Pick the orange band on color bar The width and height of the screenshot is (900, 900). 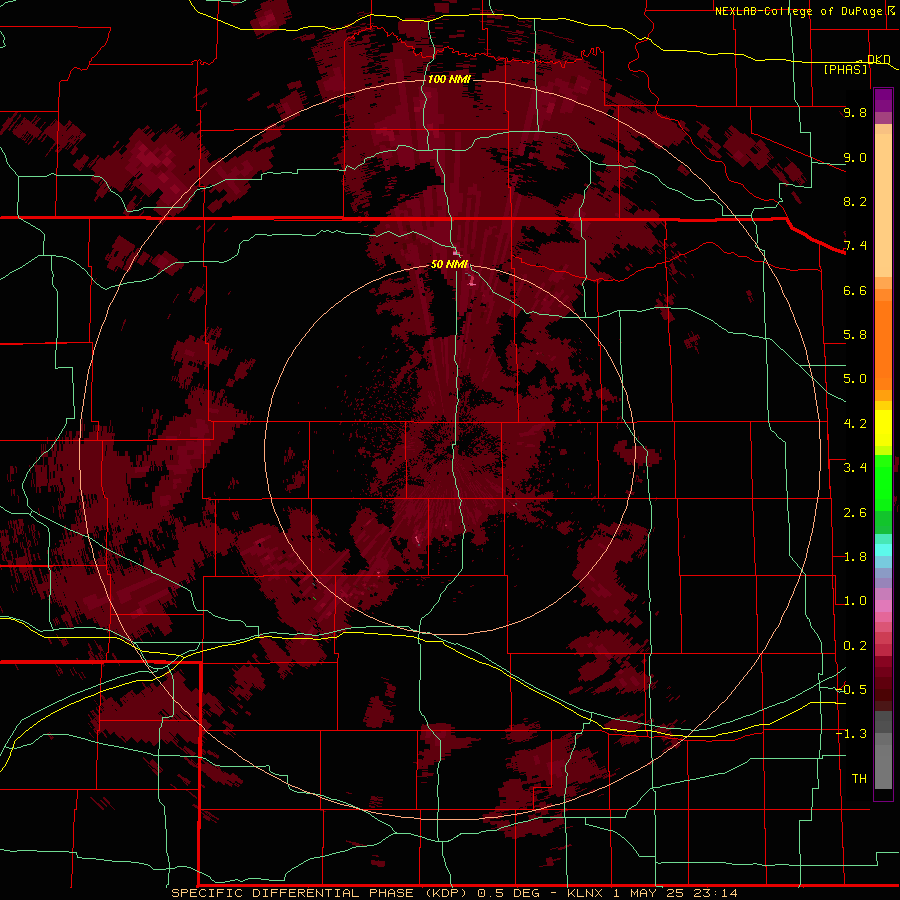[883, 344]
